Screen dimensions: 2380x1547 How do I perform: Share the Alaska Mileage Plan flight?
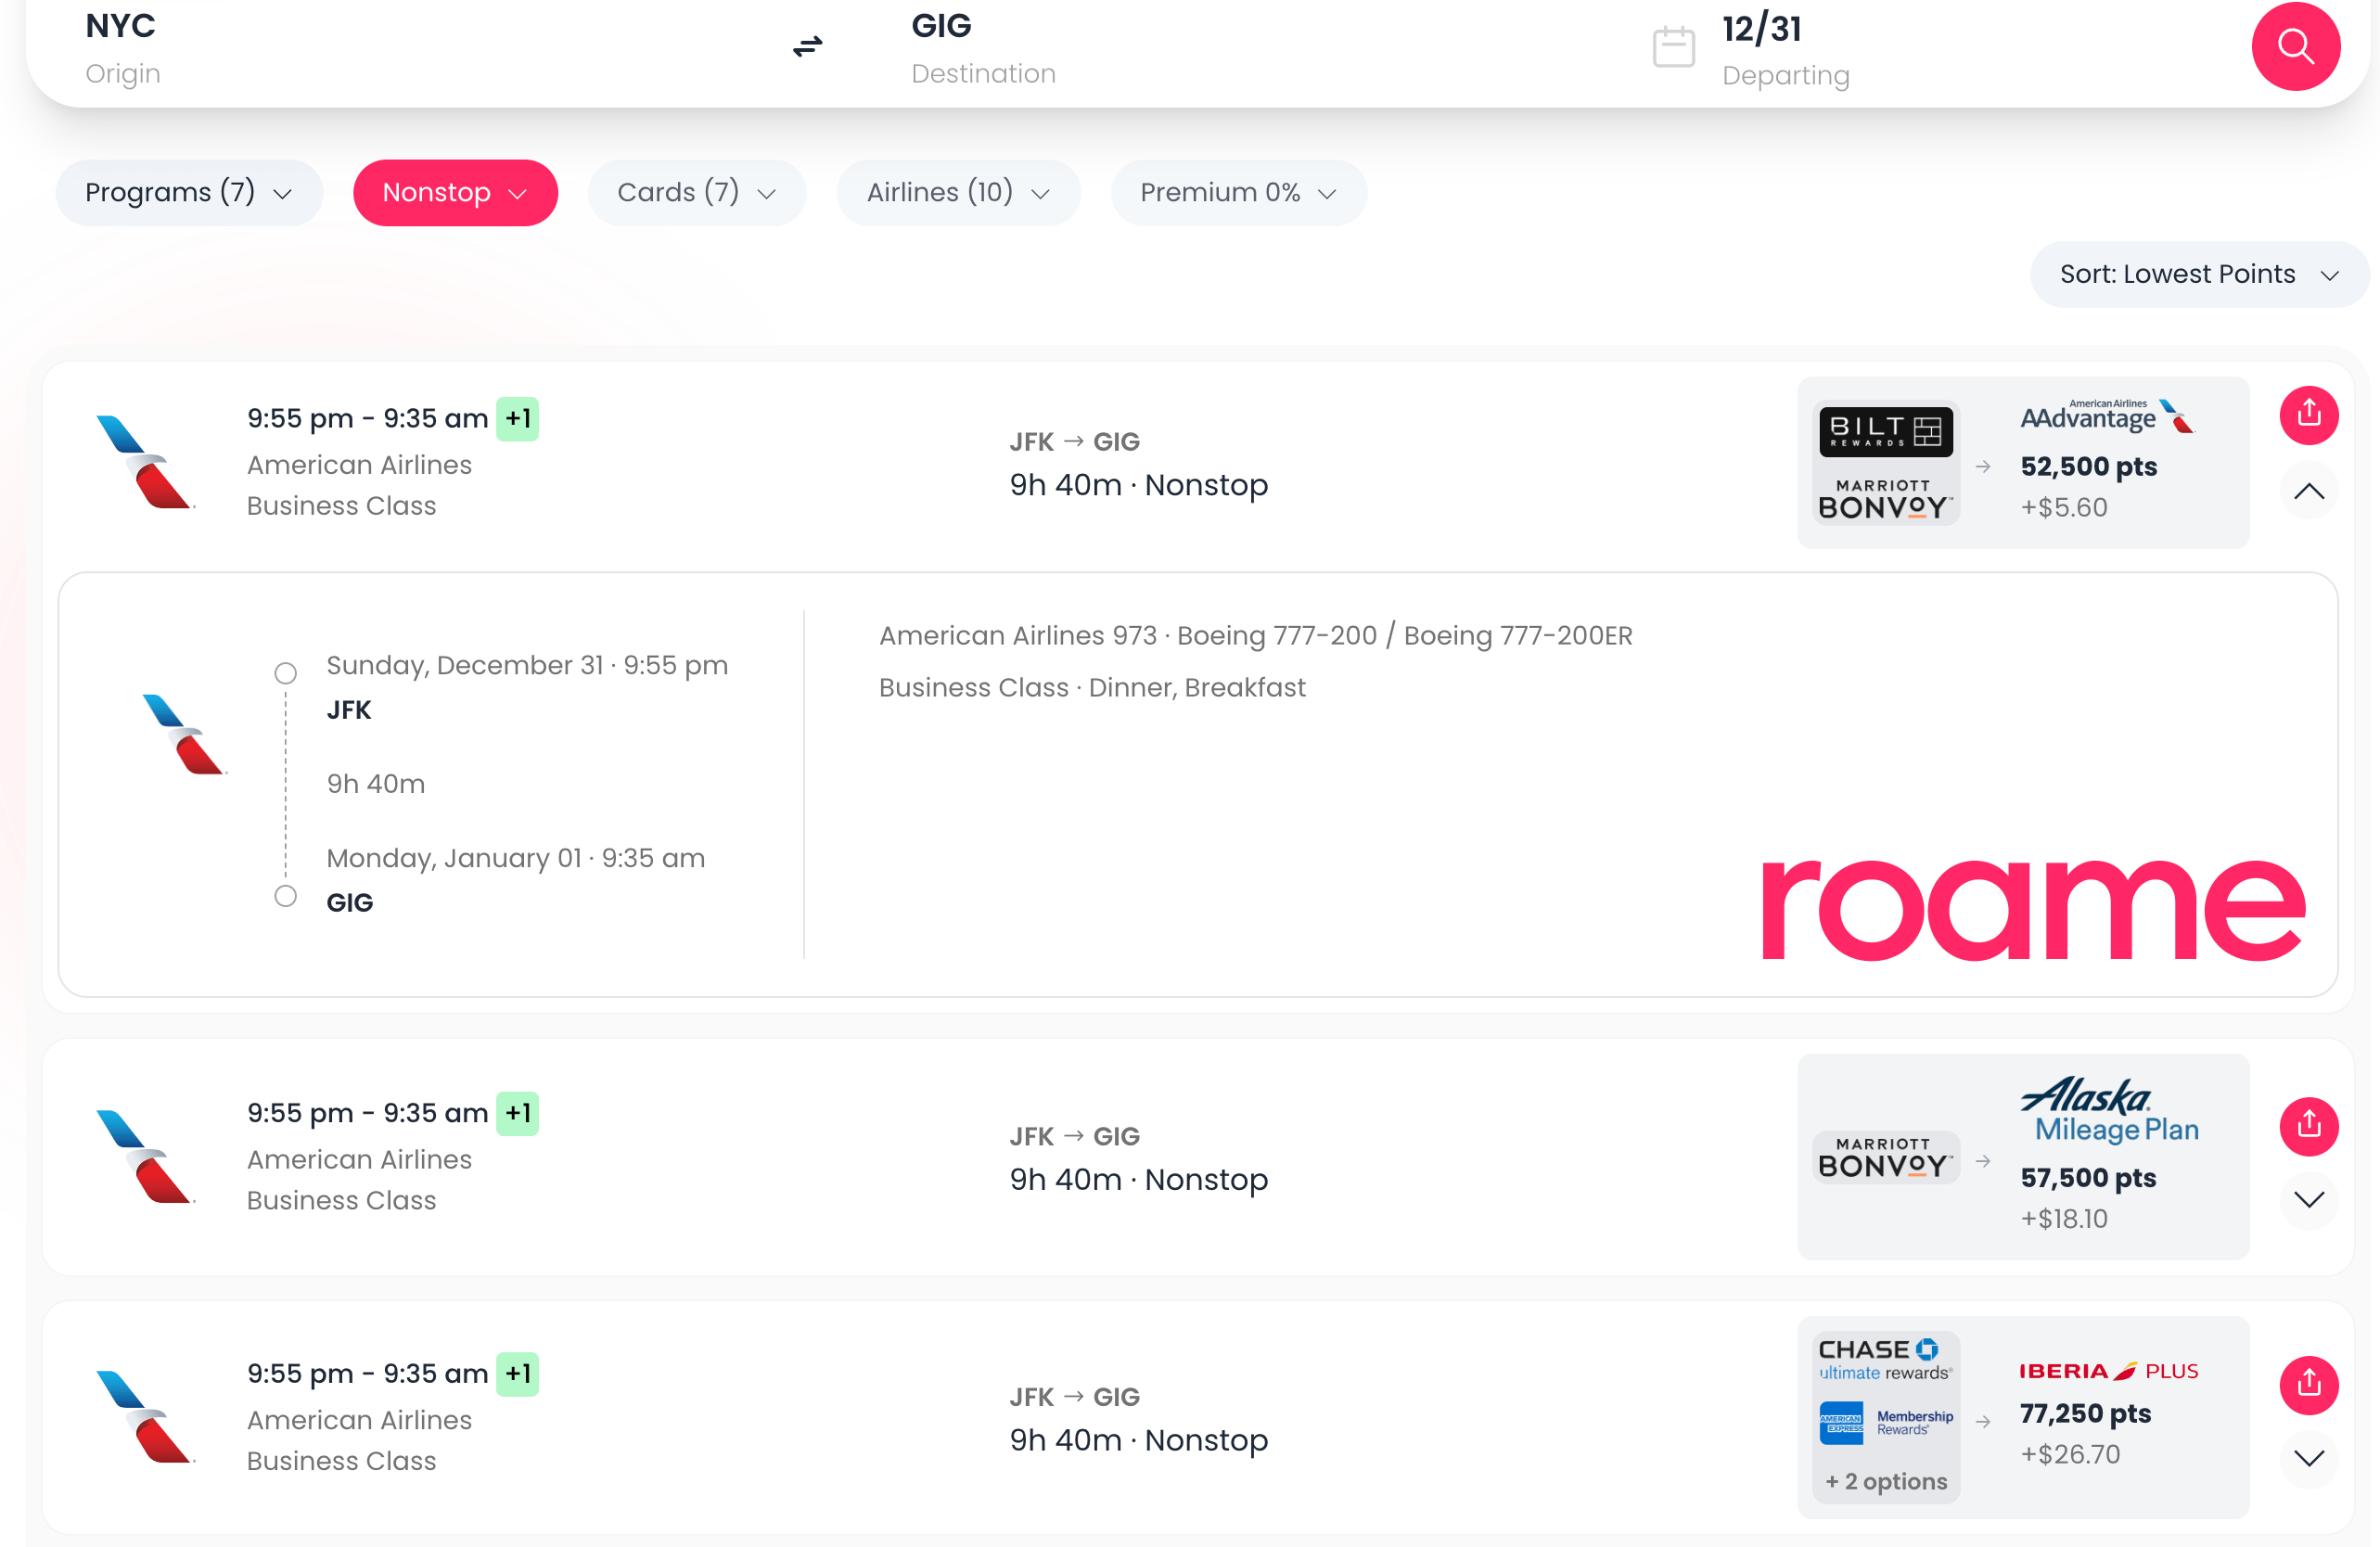(2308, 1126)
